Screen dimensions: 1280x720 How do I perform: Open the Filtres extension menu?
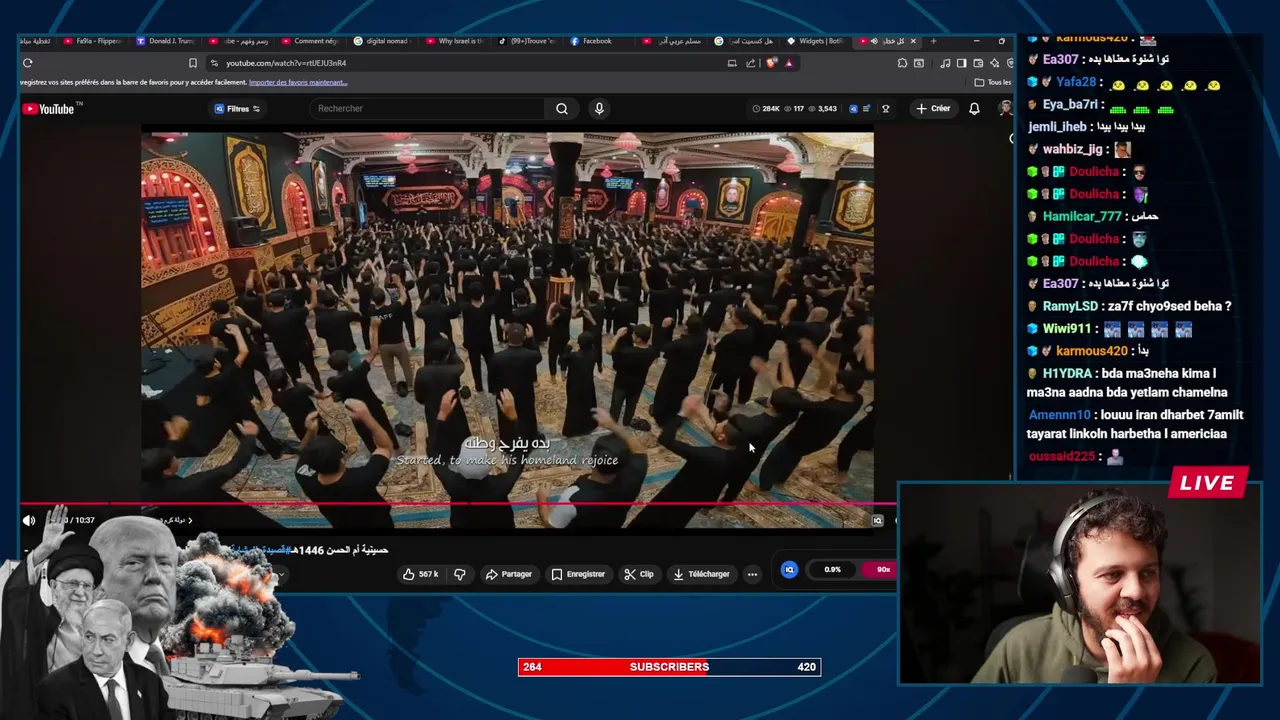coord(238,109)
